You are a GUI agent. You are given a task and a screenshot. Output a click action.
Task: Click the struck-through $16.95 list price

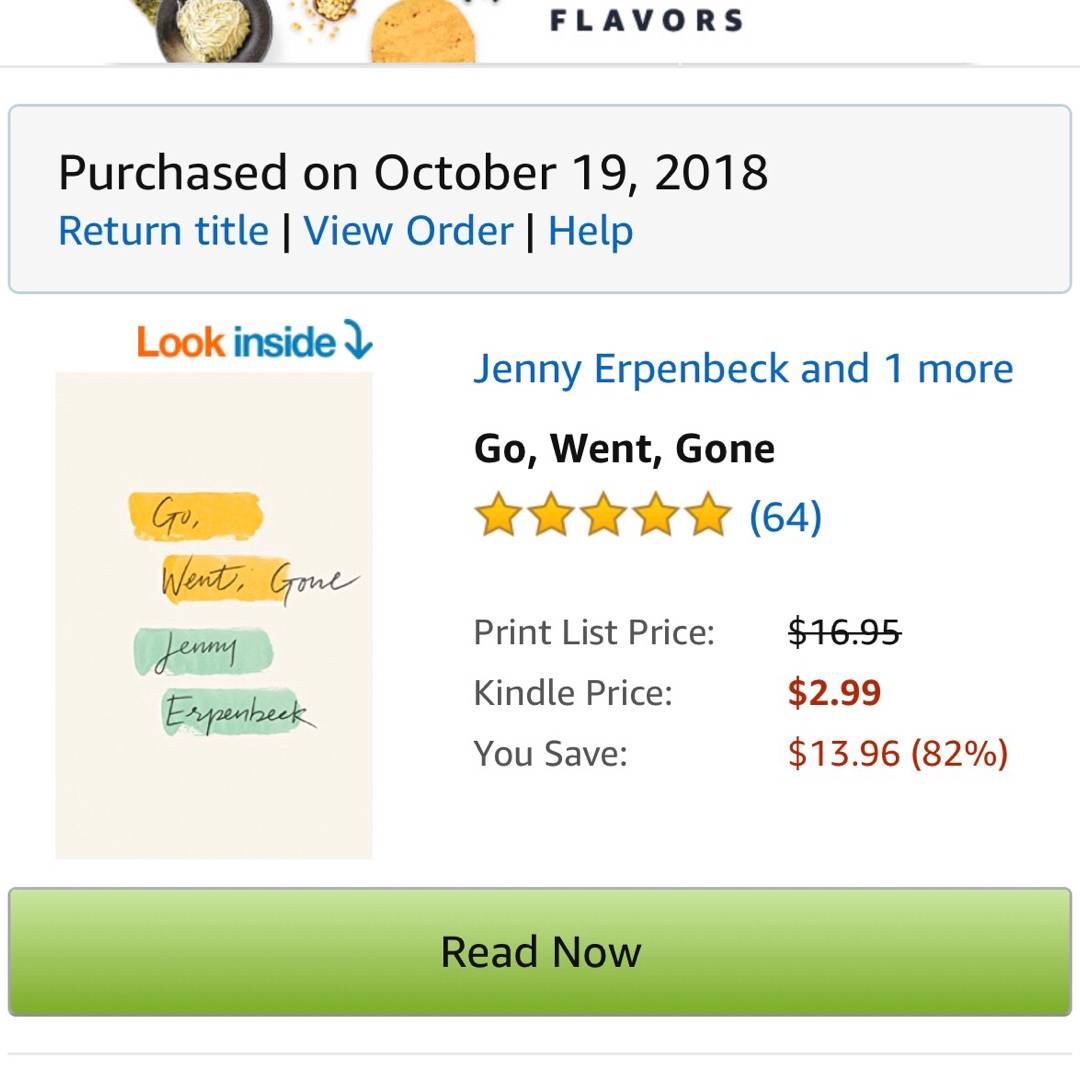(x=844, y=632)
